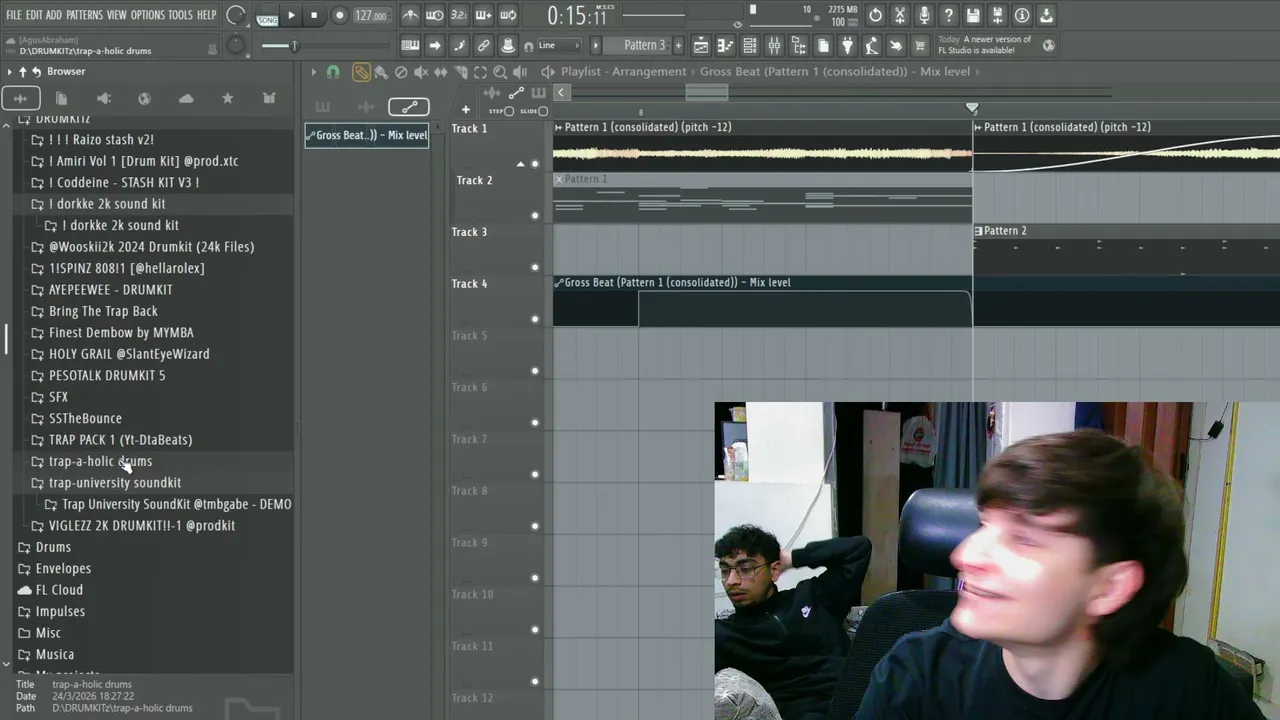Toggle the Browser view icon
Viewport: 1280px width, 720px height.
pos(798,45)
